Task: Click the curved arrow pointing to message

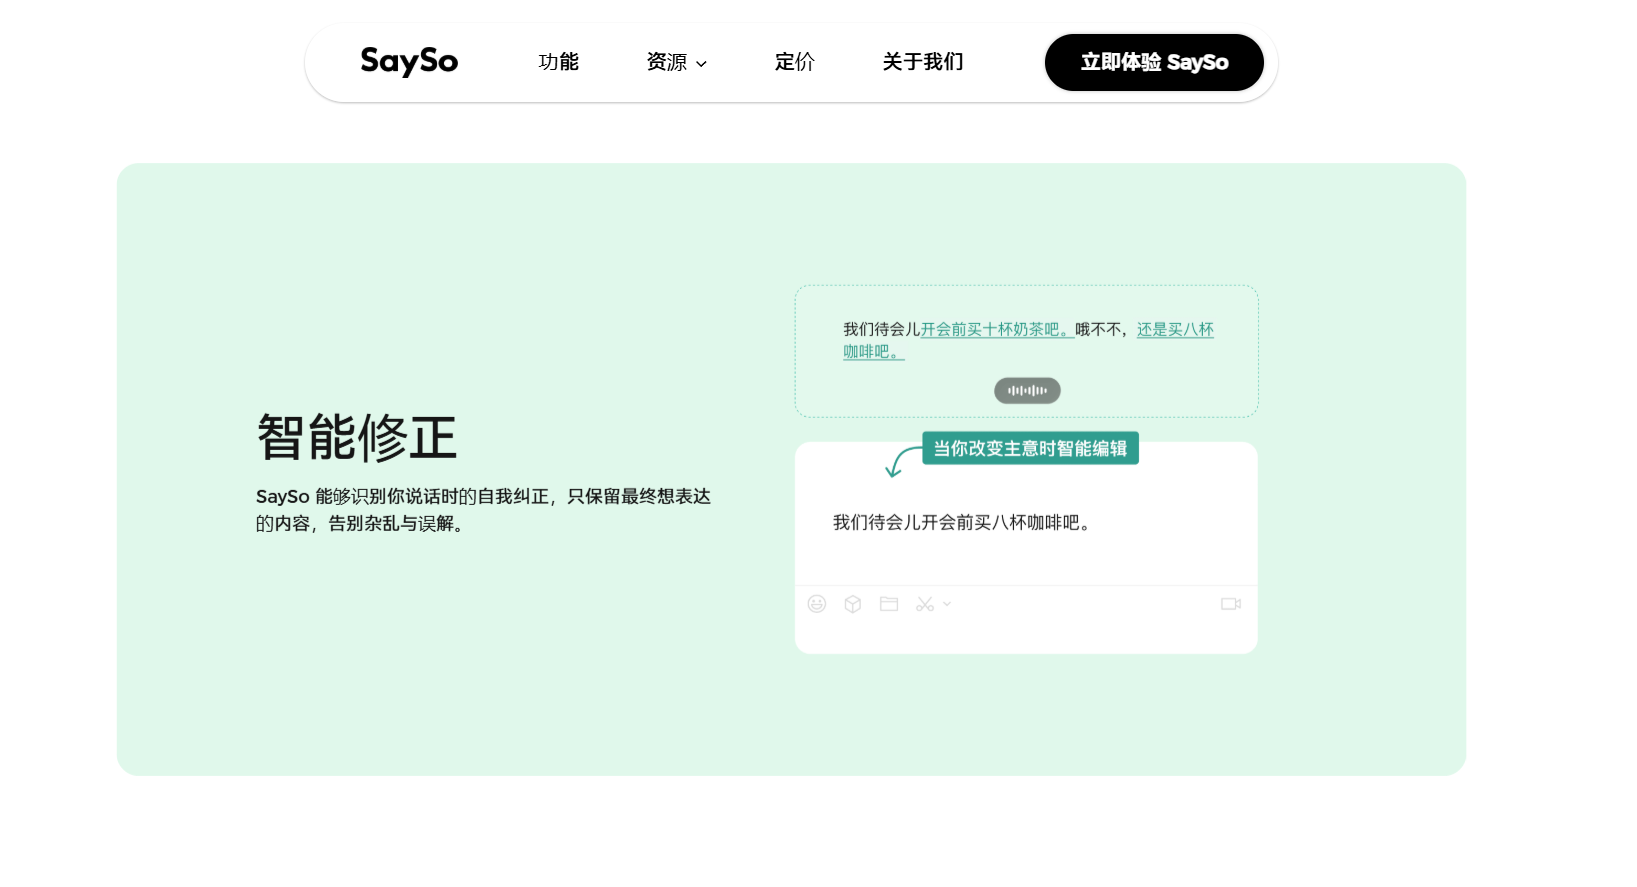Action: coord(900,462)
